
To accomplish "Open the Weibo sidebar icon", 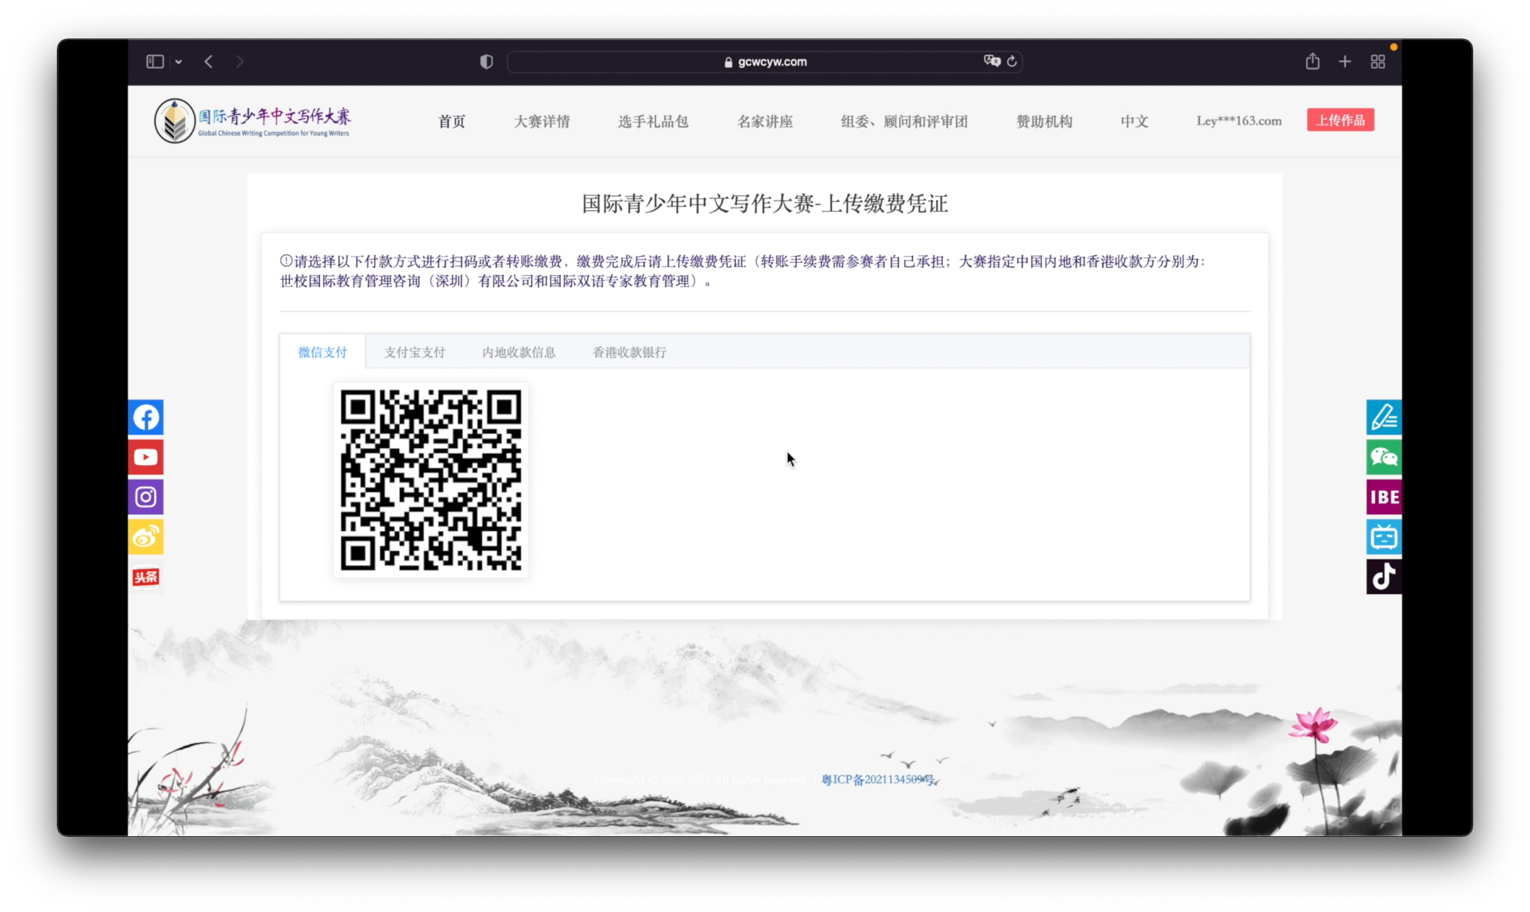I will [x=146, y=537].
